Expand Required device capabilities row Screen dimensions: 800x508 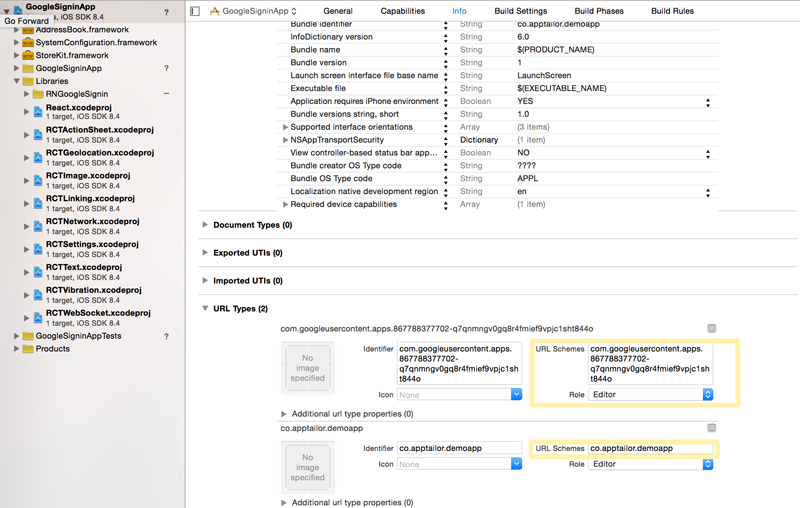[x=285, y=204]
